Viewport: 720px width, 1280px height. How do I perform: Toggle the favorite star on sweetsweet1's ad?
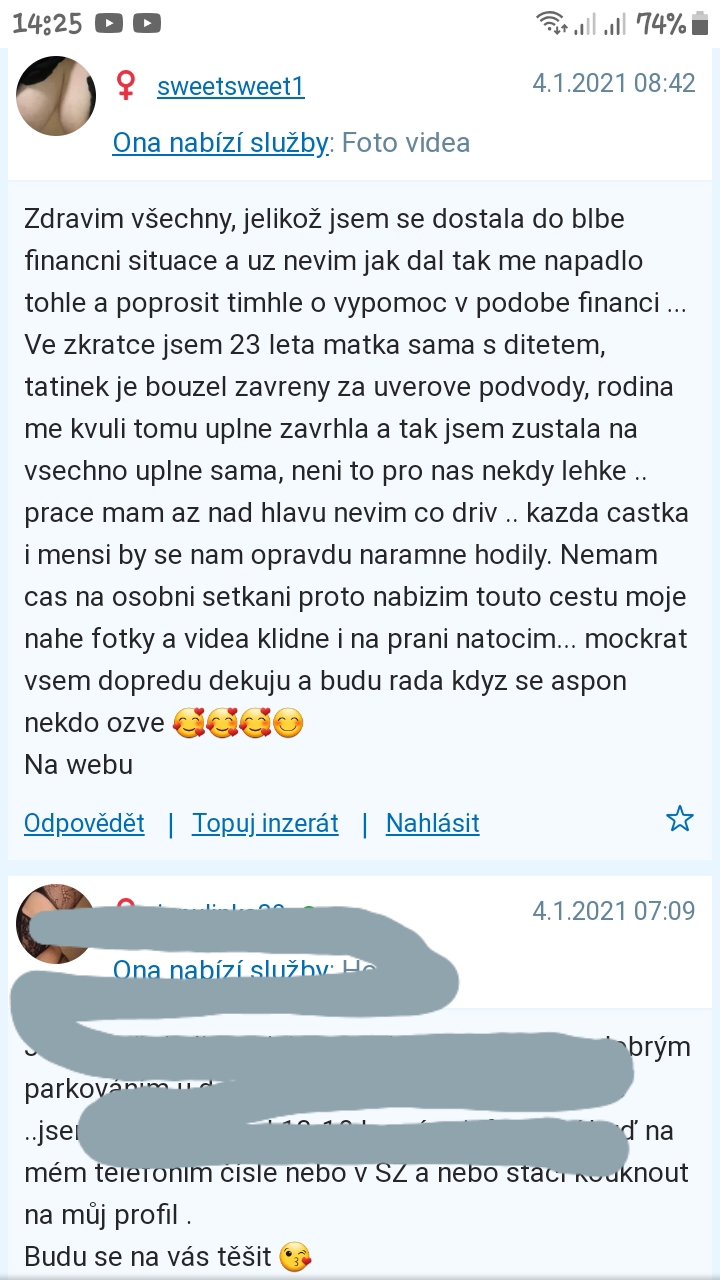click(680, 820)
